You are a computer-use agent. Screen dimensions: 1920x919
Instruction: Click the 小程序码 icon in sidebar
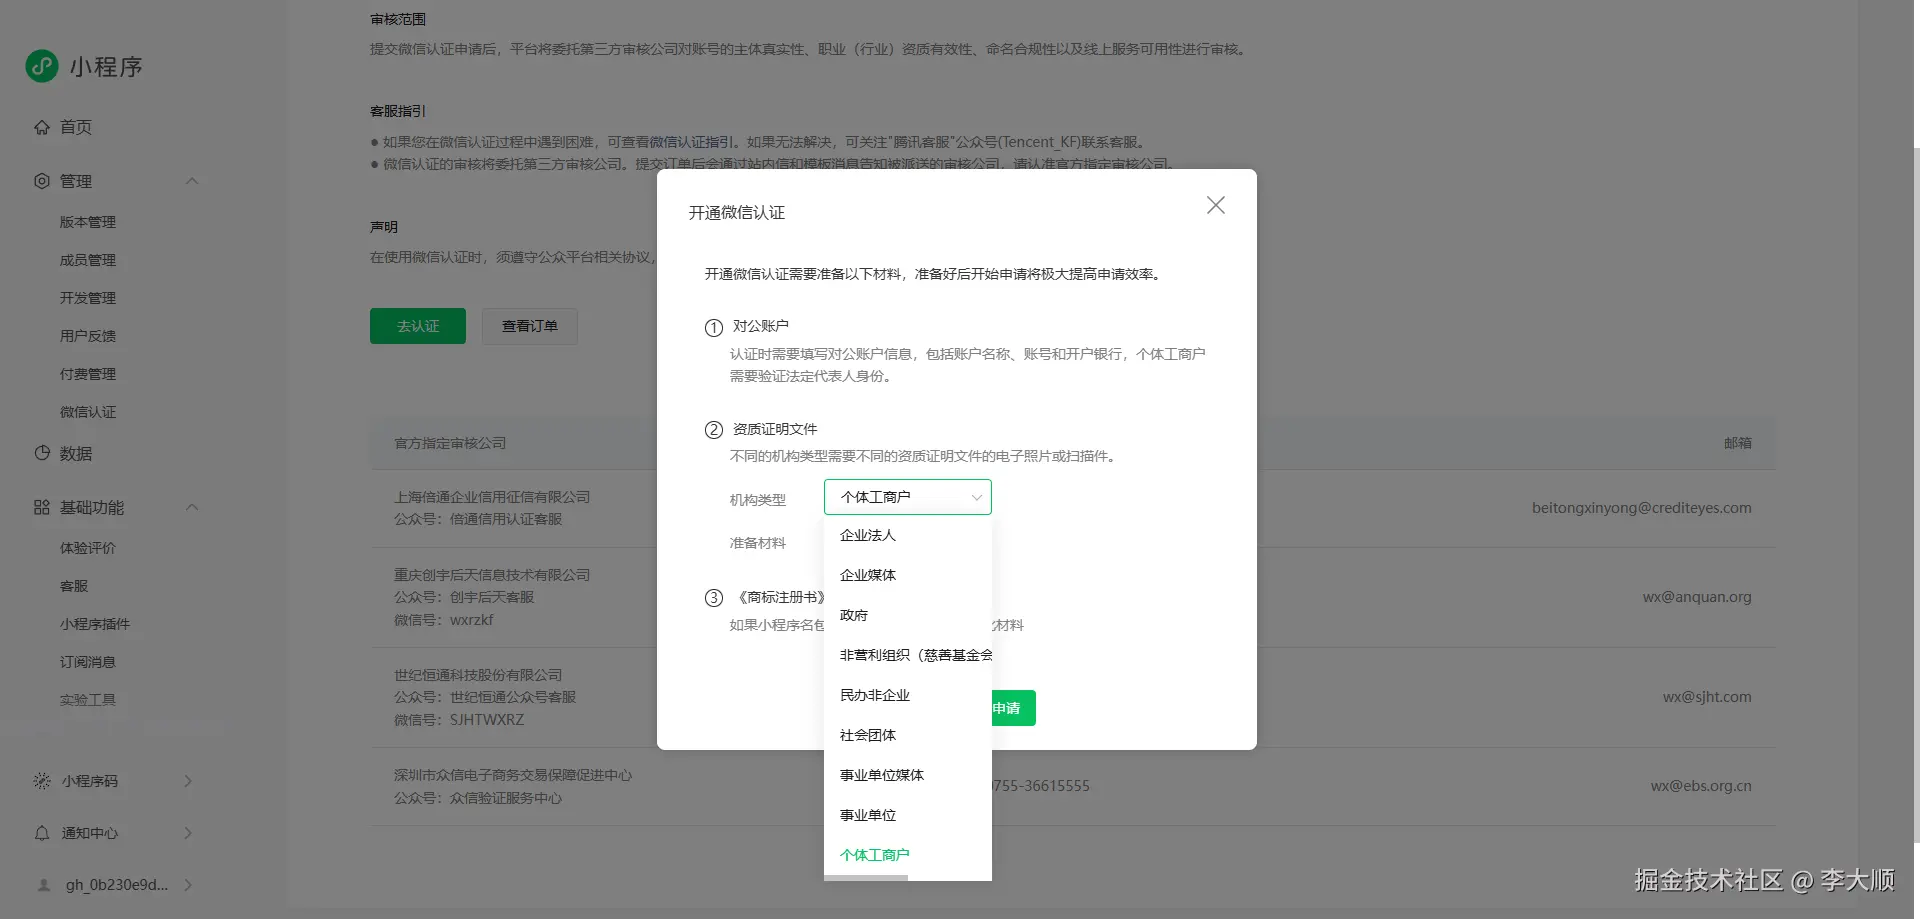pos(42,781)
